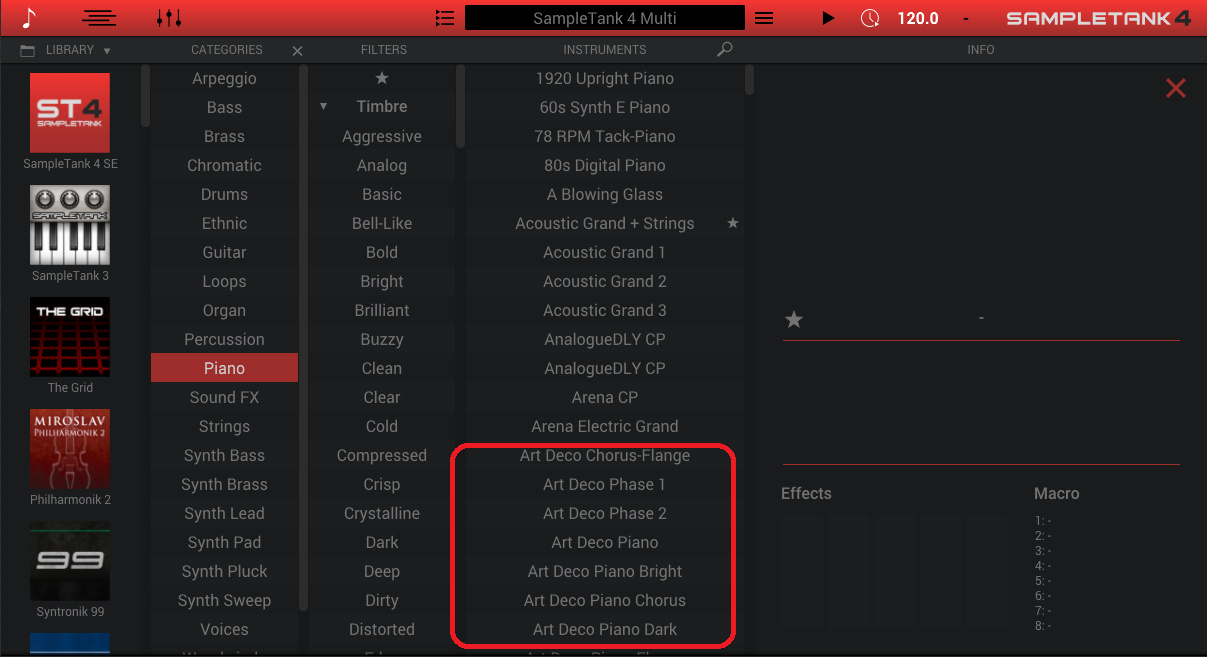This screenshot has height=657, width=1207.
Task: Enable the Crystalline timbre filter
Action: 382,513
